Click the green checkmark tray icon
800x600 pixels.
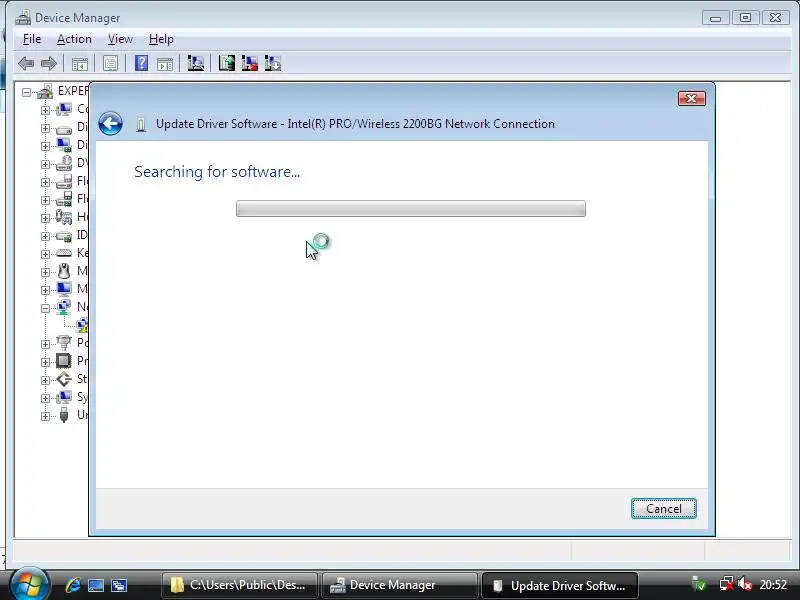pos(699,584)
